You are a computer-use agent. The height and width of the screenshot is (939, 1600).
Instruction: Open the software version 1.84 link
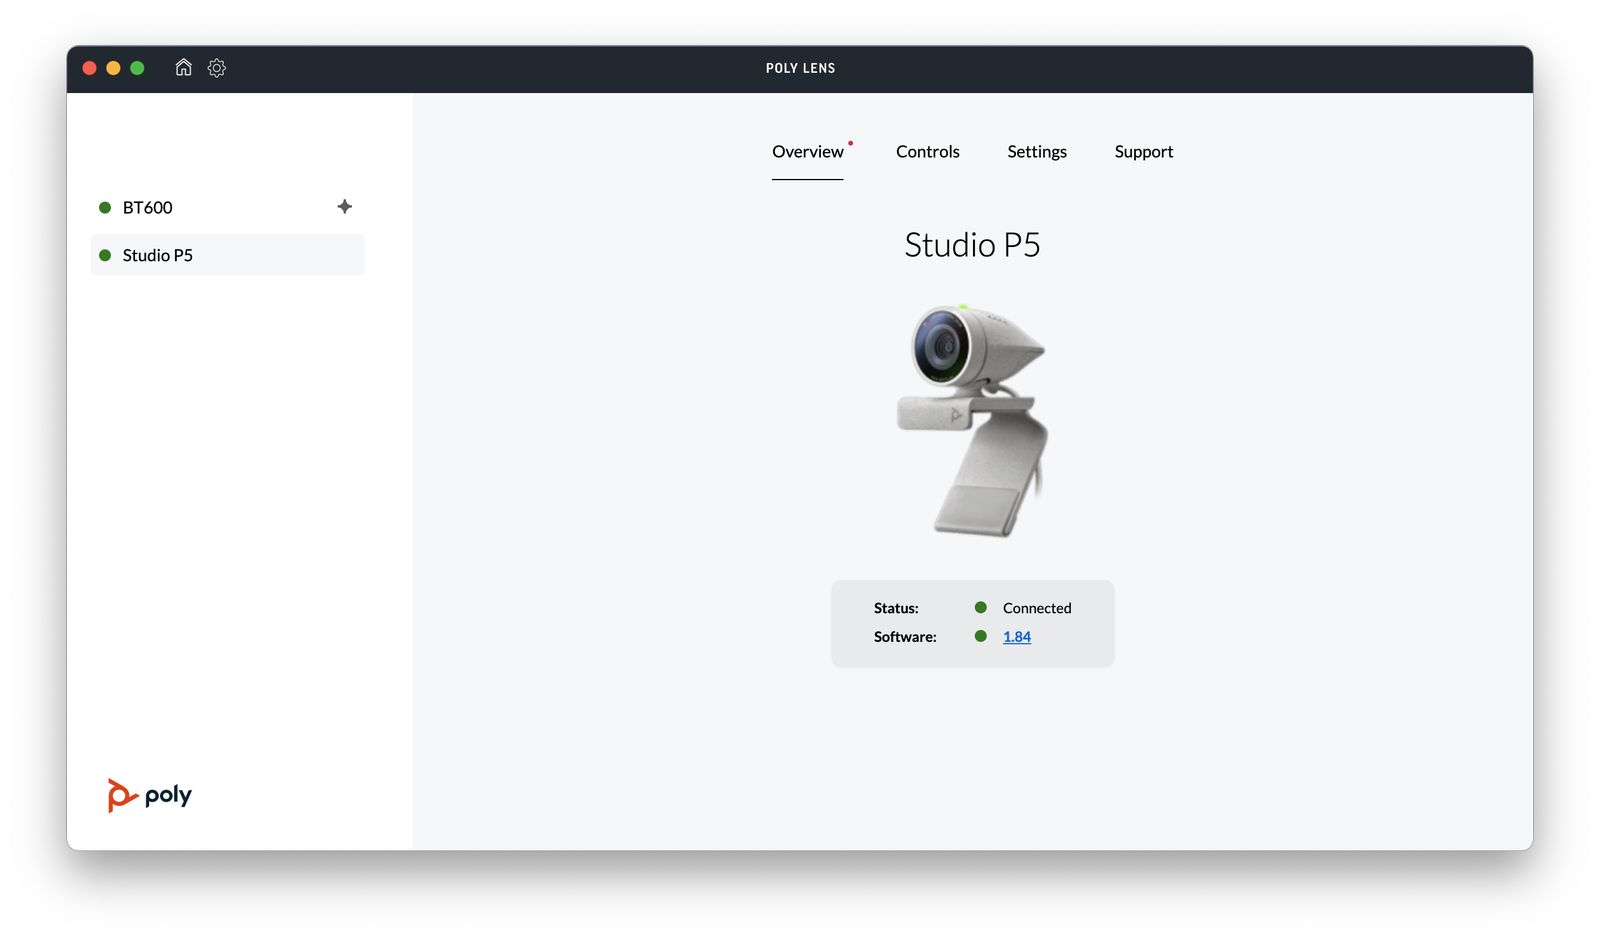[1017, 637]
